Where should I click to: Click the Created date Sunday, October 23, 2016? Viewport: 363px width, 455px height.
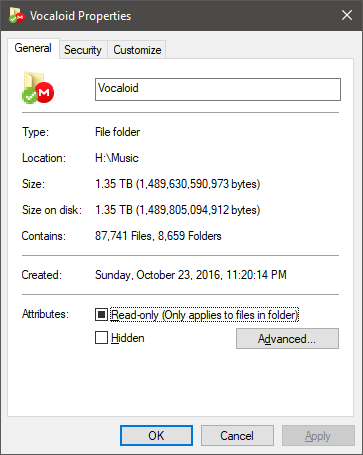159,275
